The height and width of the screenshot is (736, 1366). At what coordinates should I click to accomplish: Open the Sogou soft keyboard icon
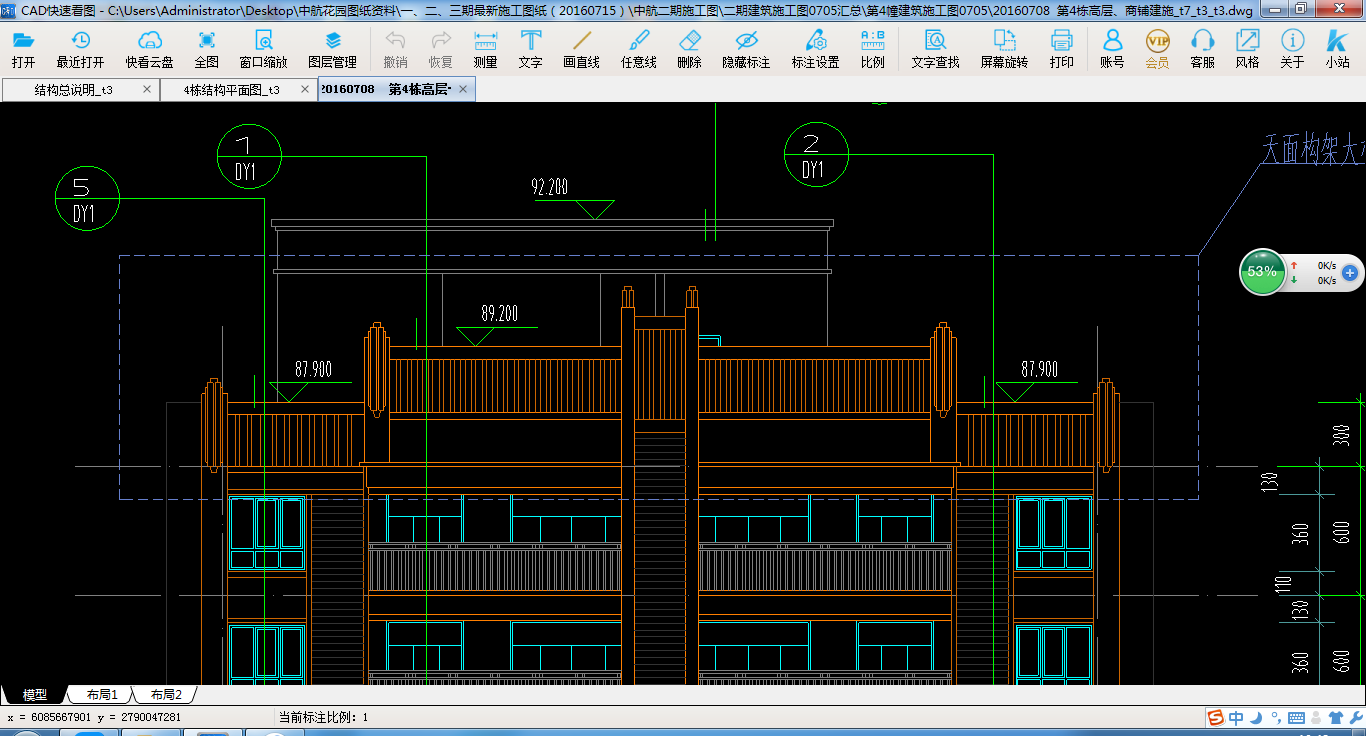click(1295, 717)
